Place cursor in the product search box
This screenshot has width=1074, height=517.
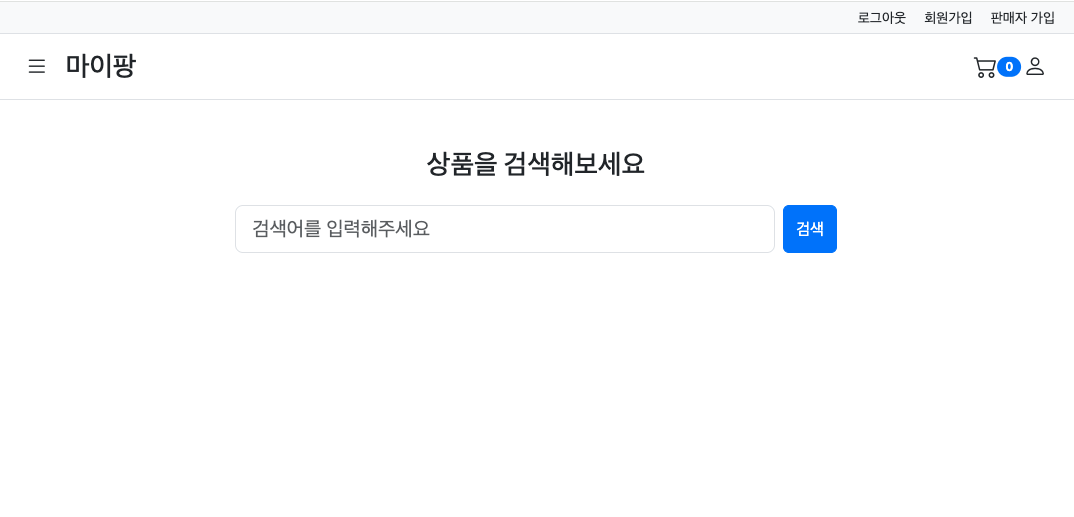tap(504, 229)
